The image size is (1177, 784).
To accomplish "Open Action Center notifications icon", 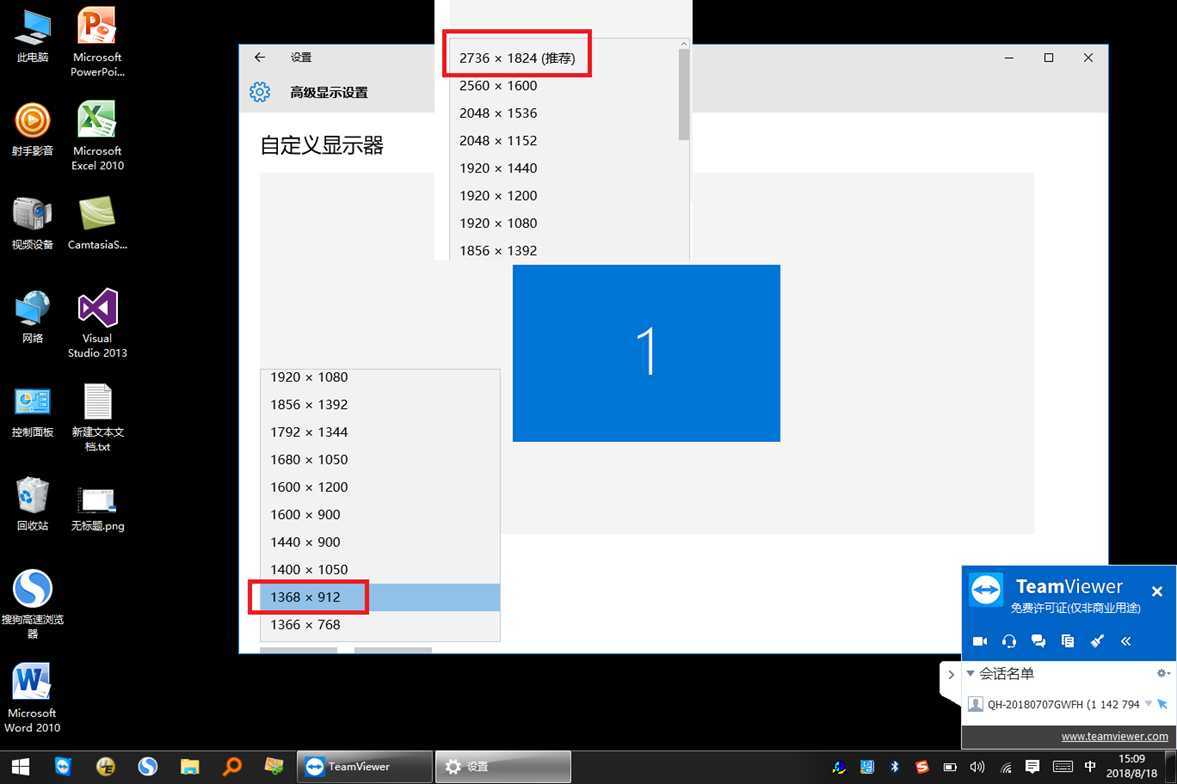I will click(1033, 767).
